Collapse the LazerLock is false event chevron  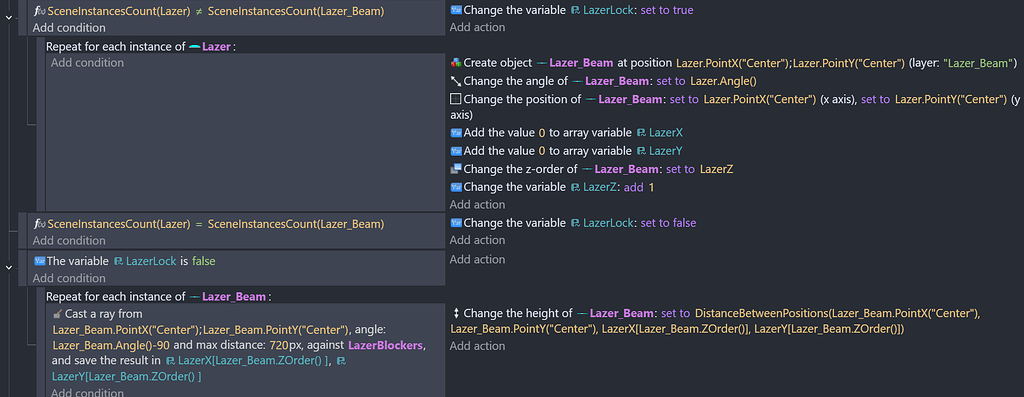8,267
